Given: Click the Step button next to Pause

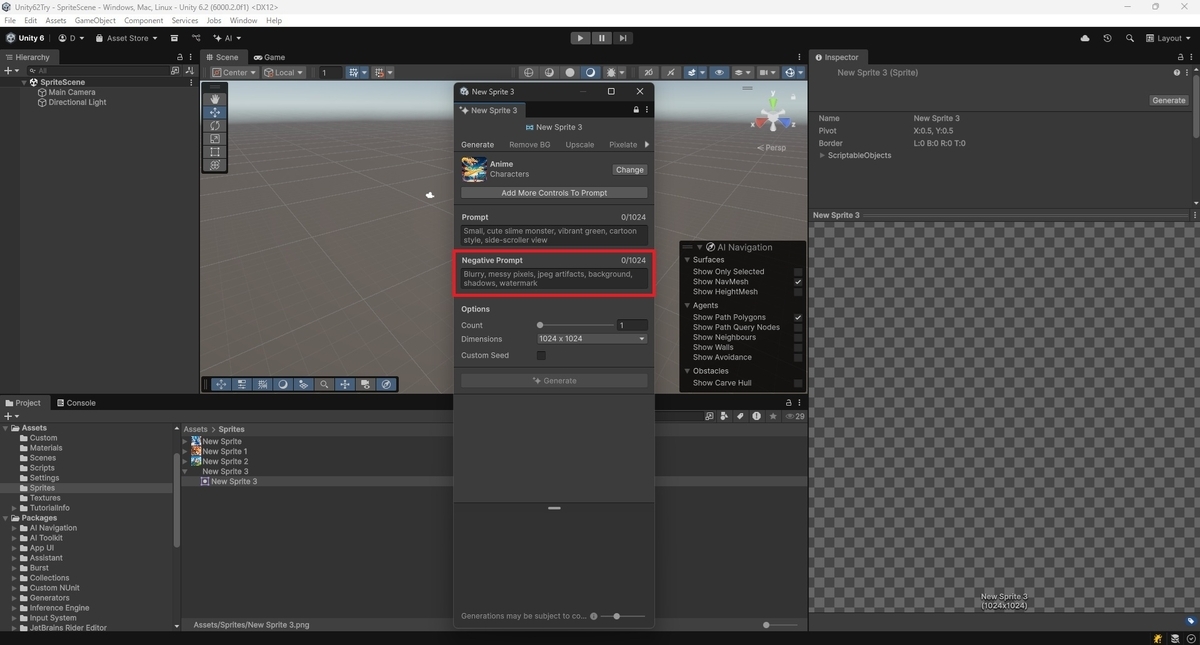Looking at the screenshot, I should (623, 38).
